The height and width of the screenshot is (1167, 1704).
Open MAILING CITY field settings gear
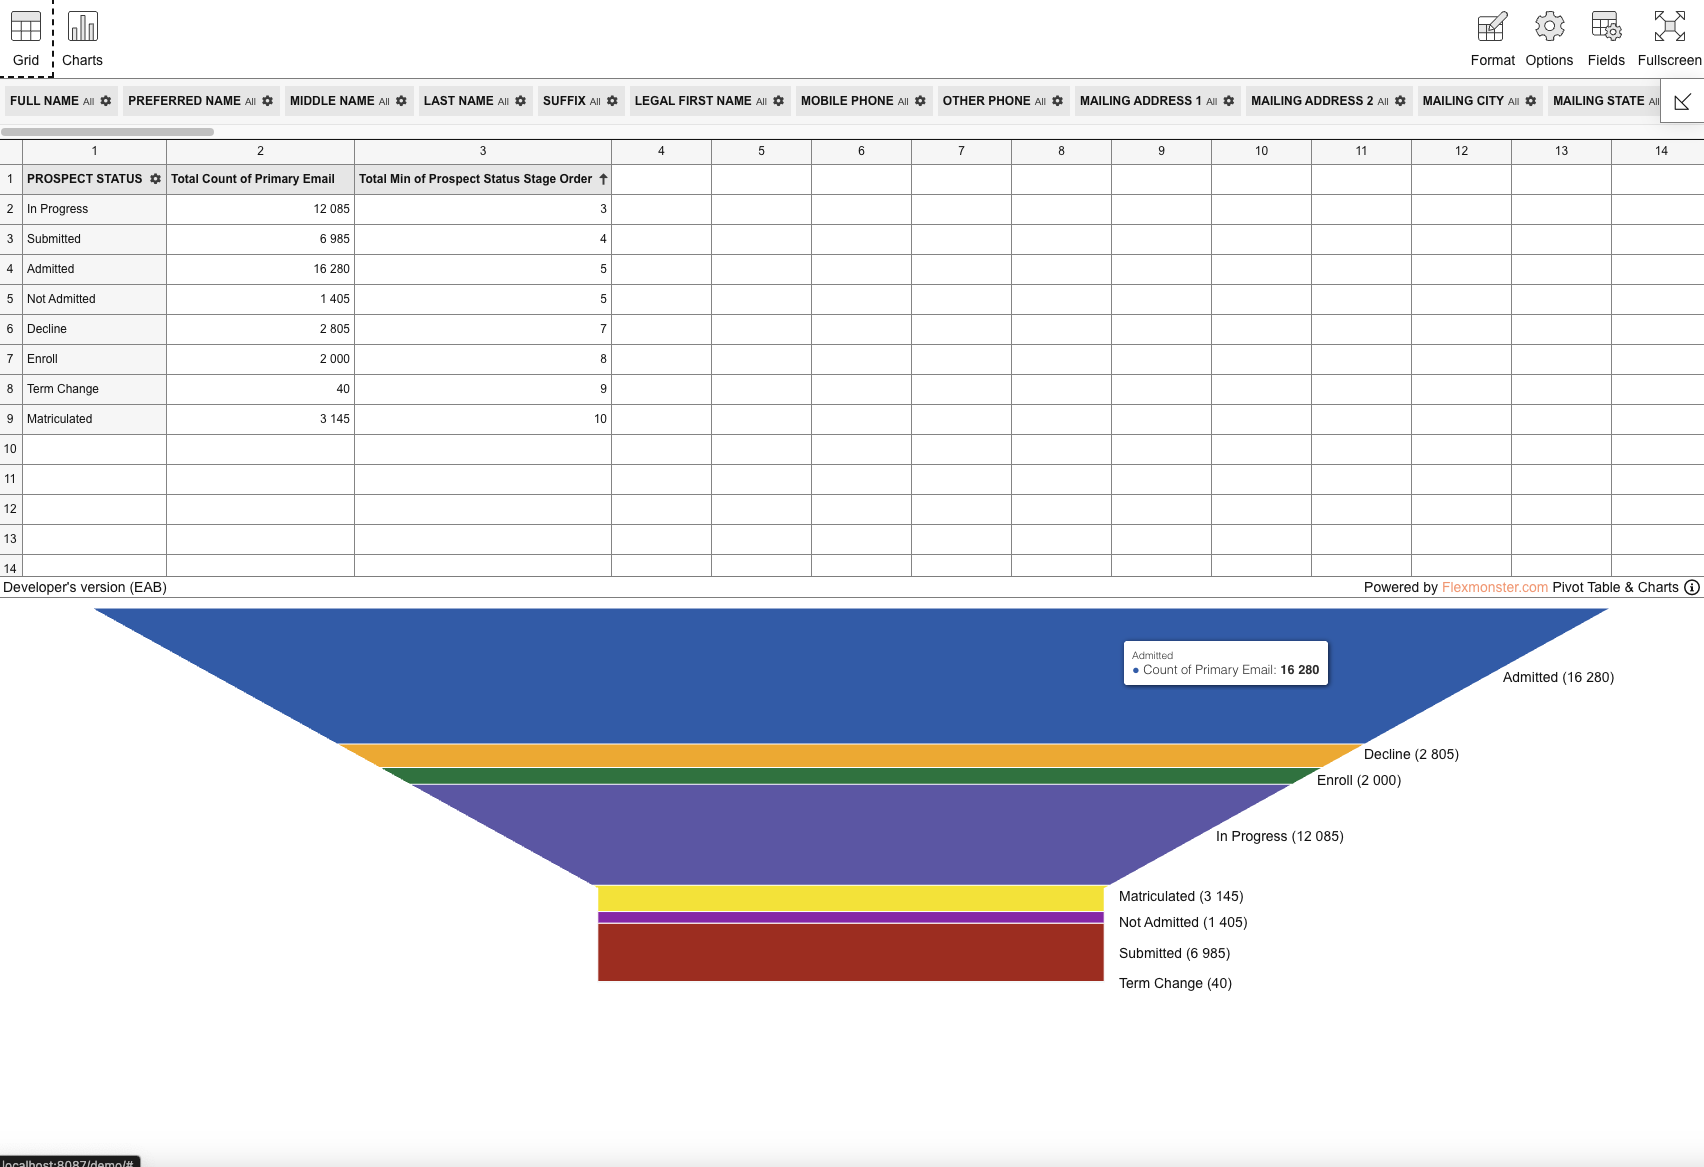point(1530,100)
